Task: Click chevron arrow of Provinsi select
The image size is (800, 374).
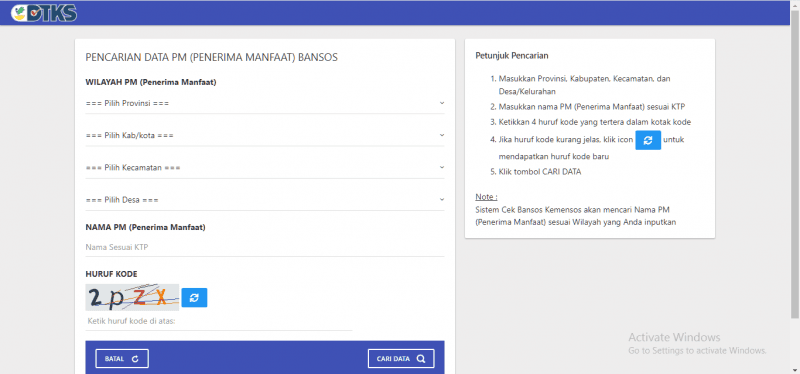Action: click(442, 103)
